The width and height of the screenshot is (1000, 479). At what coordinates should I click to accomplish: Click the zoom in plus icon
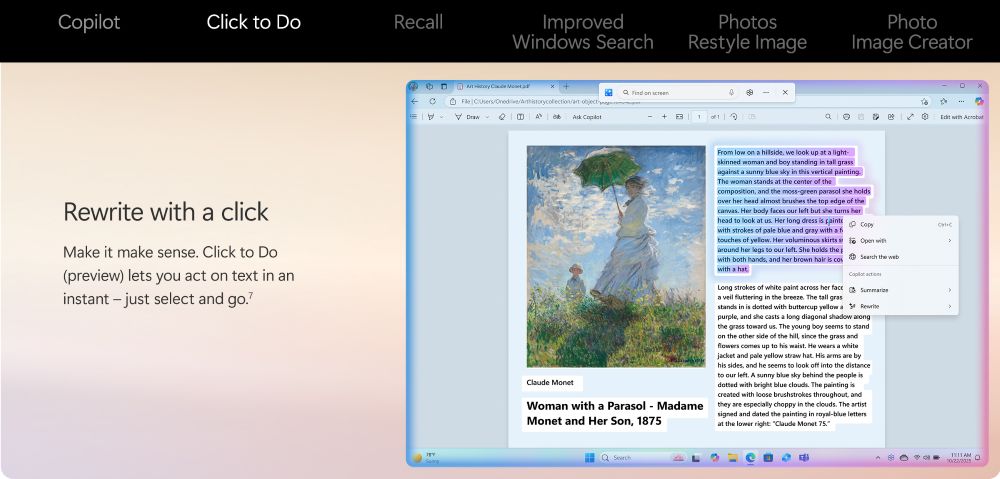664,117
